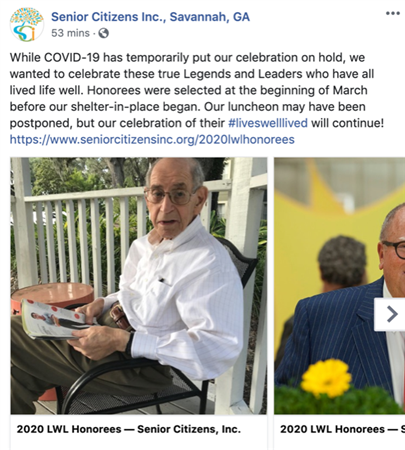Open the seniorcitizensinc.org 2020lwlhonorees URL
The width and height of the screenshot is (405, 450).
click(152, 139)
